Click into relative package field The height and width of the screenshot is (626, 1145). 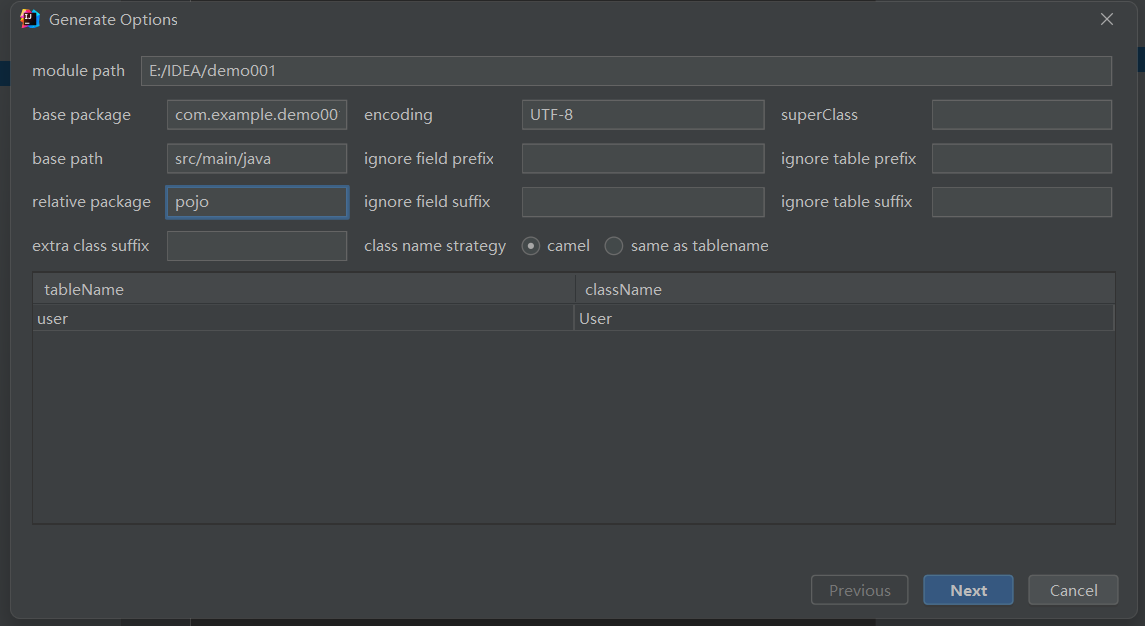click(x=257, y=202)
